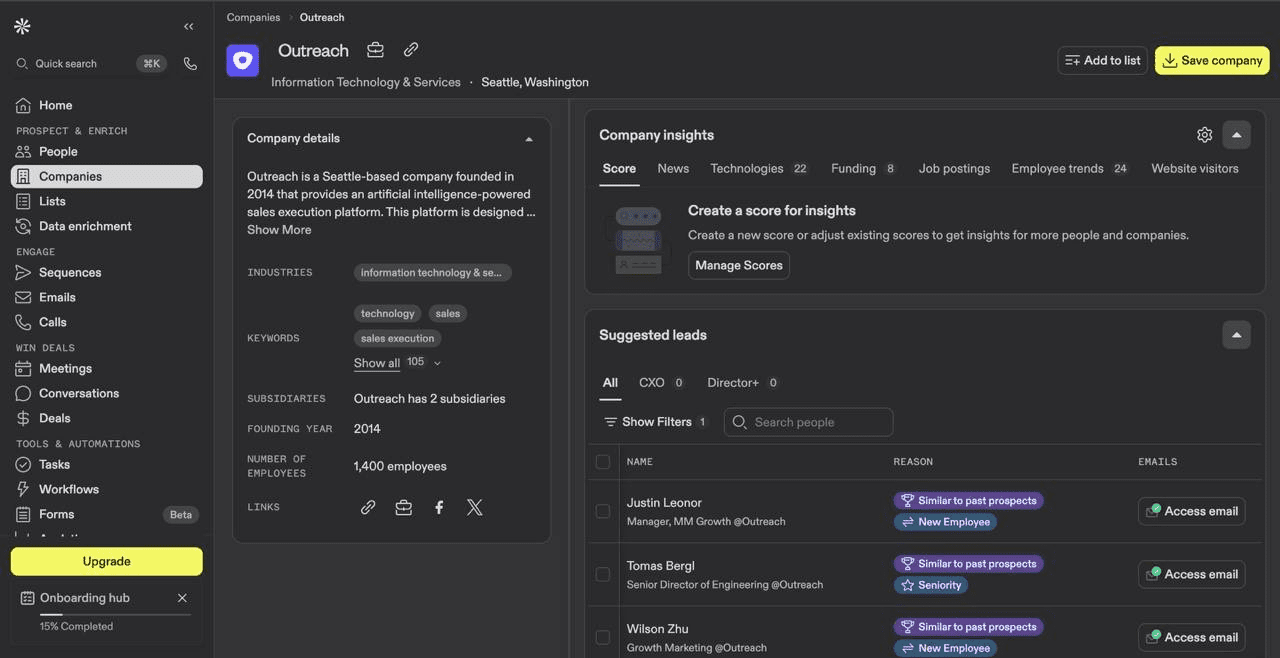Collapse the Suggested leads section
This screenshot has width=1280, height=658.
click(x=1236, y=335)
